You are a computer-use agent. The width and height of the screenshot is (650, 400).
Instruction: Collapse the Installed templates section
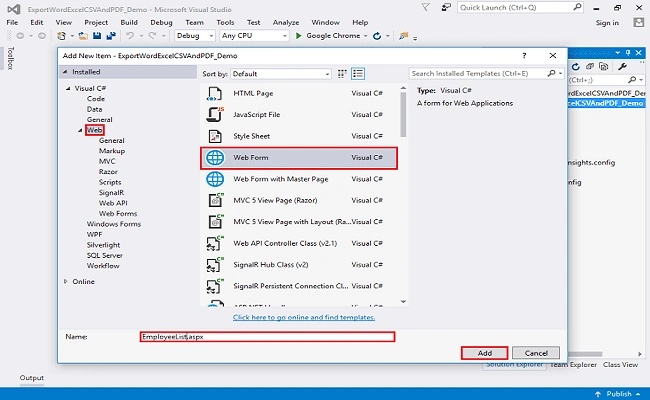click(65, 72)
